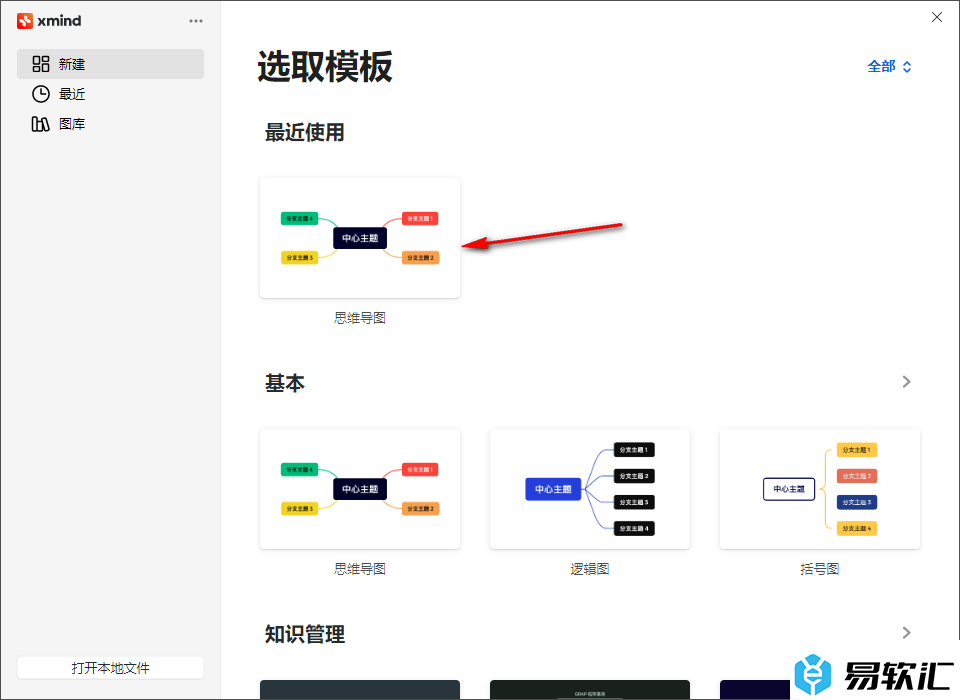Click the 括号图 label text

point(820,569)
